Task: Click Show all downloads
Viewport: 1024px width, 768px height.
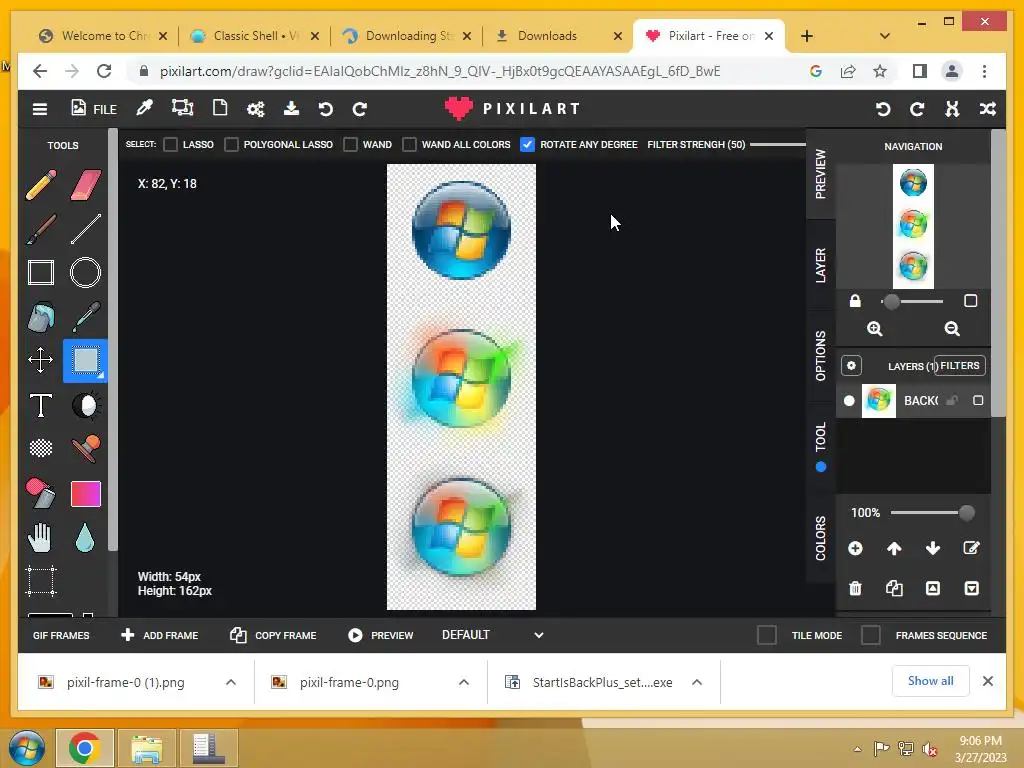Action: pos(931,681)
